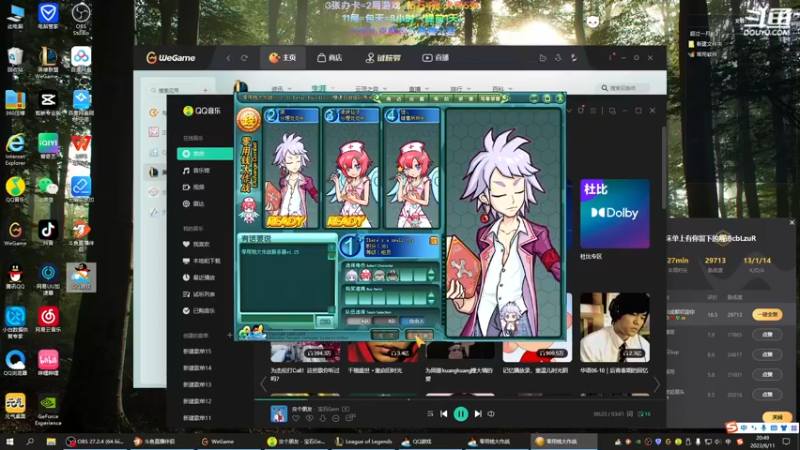Like the current song with the heart icon
The height and width of the screenshot is (450, 800).
[x=296, y=418]
